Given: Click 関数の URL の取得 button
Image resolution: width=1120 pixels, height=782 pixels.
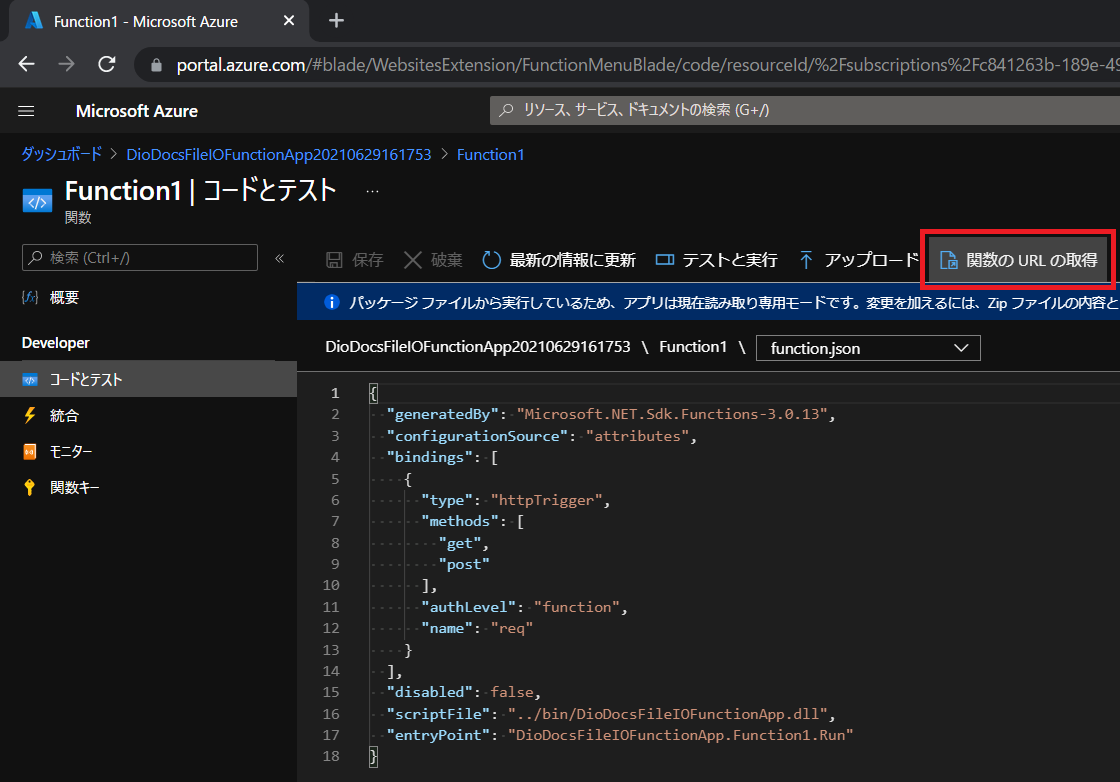Looking at the screenshot, I should coord(1019,260).
